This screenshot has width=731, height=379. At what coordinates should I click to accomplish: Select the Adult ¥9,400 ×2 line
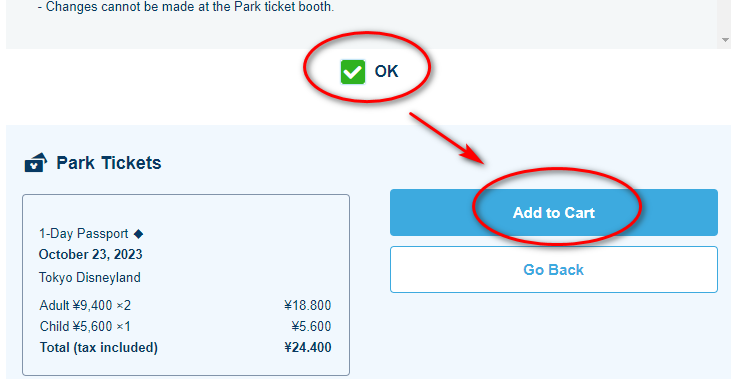85,305
